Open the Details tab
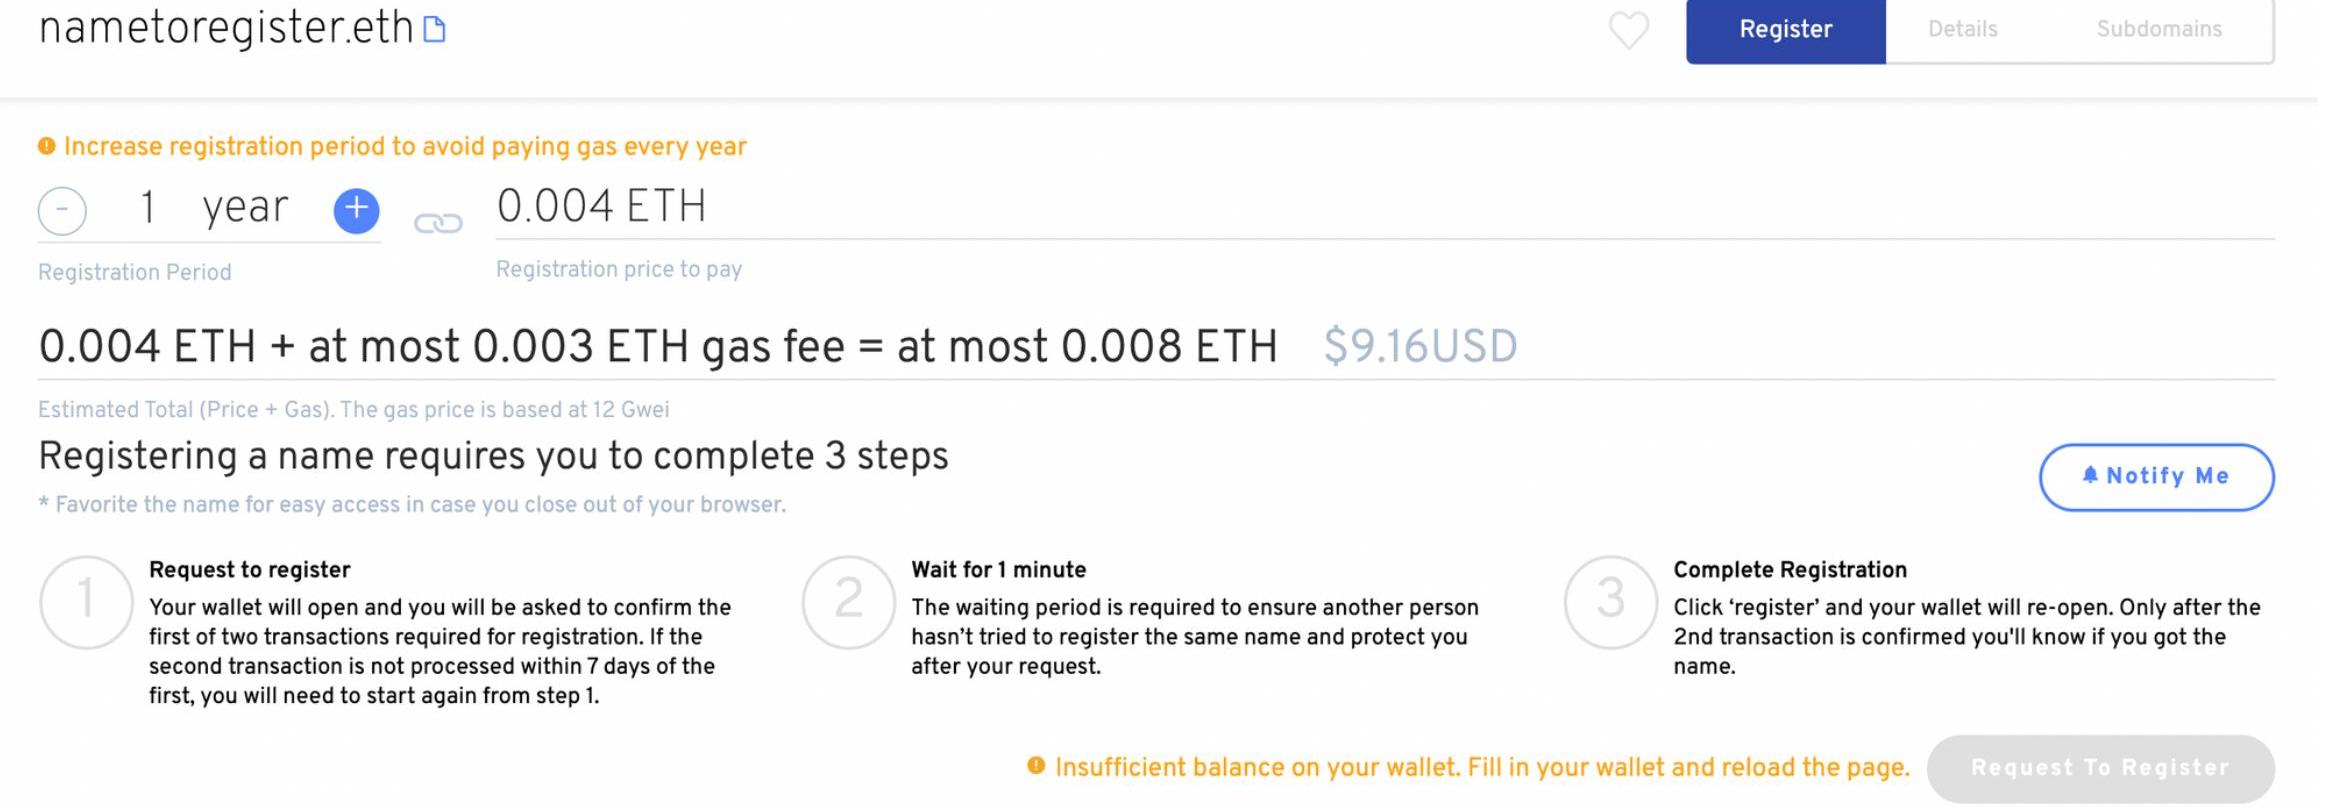This screenshot has width=2340, height=808. [1963, 30]
